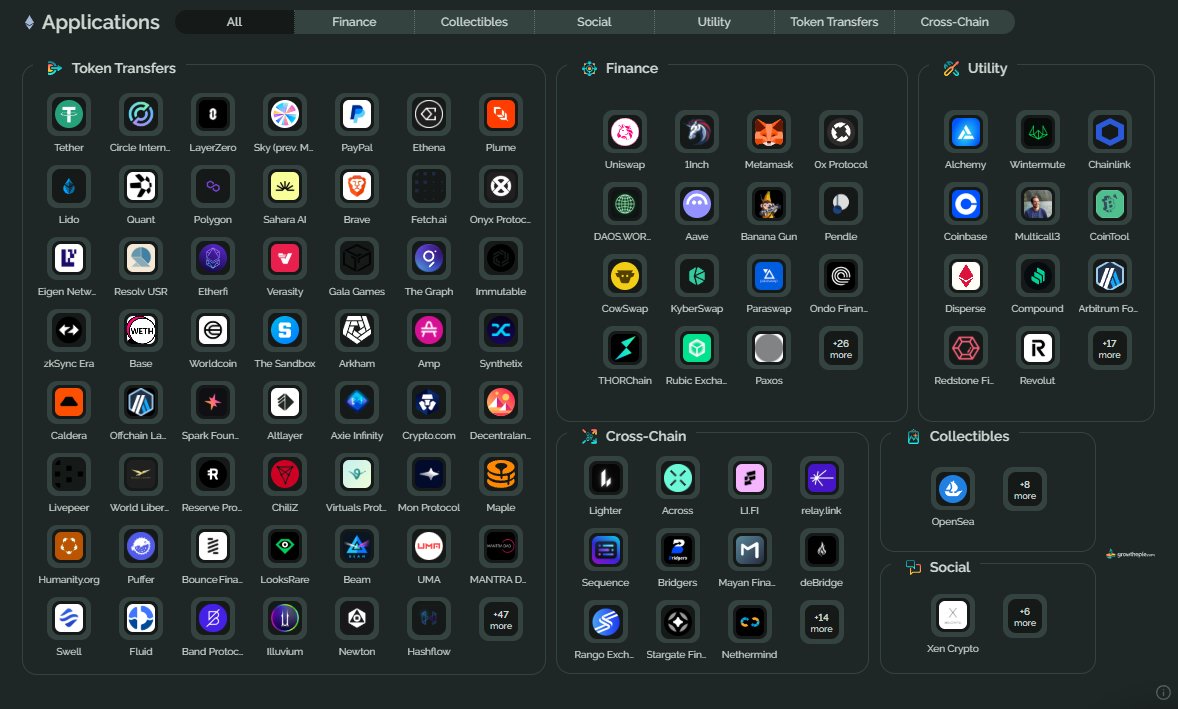Open Aave in the Finance section
Viewport: 1178px width, 709px height.
point(696,203)
